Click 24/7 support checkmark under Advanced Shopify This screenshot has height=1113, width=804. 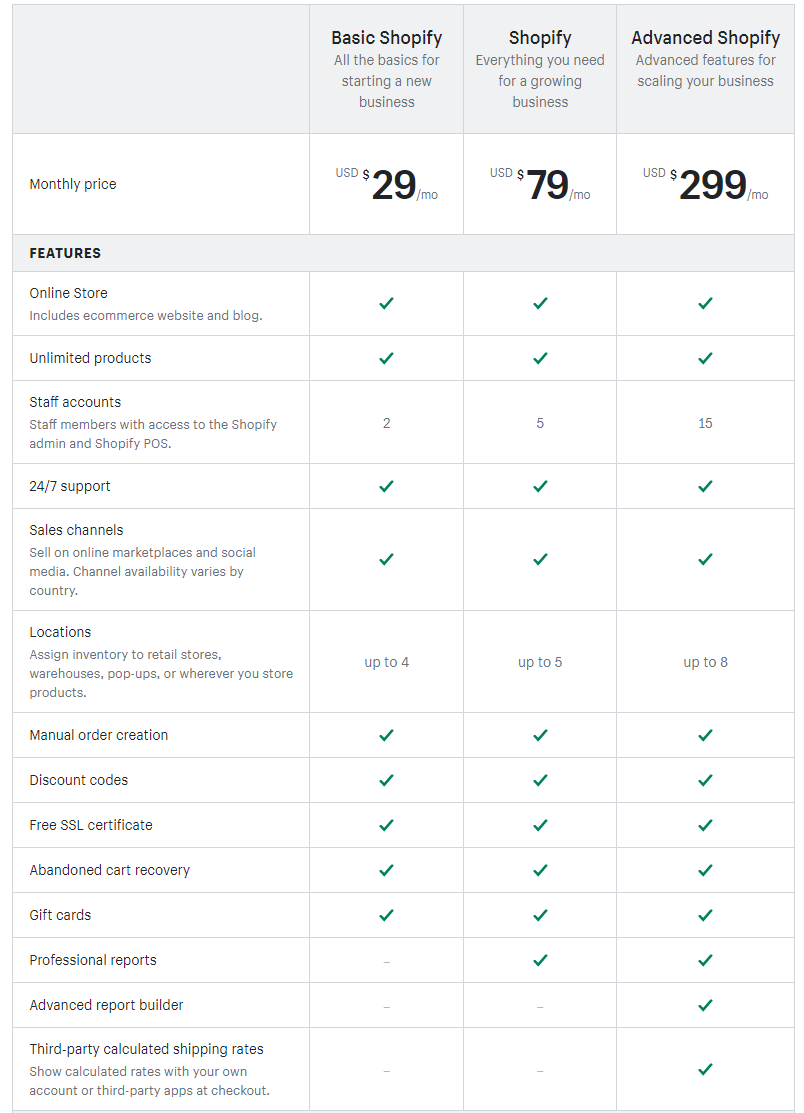click(x=705, y=486)
